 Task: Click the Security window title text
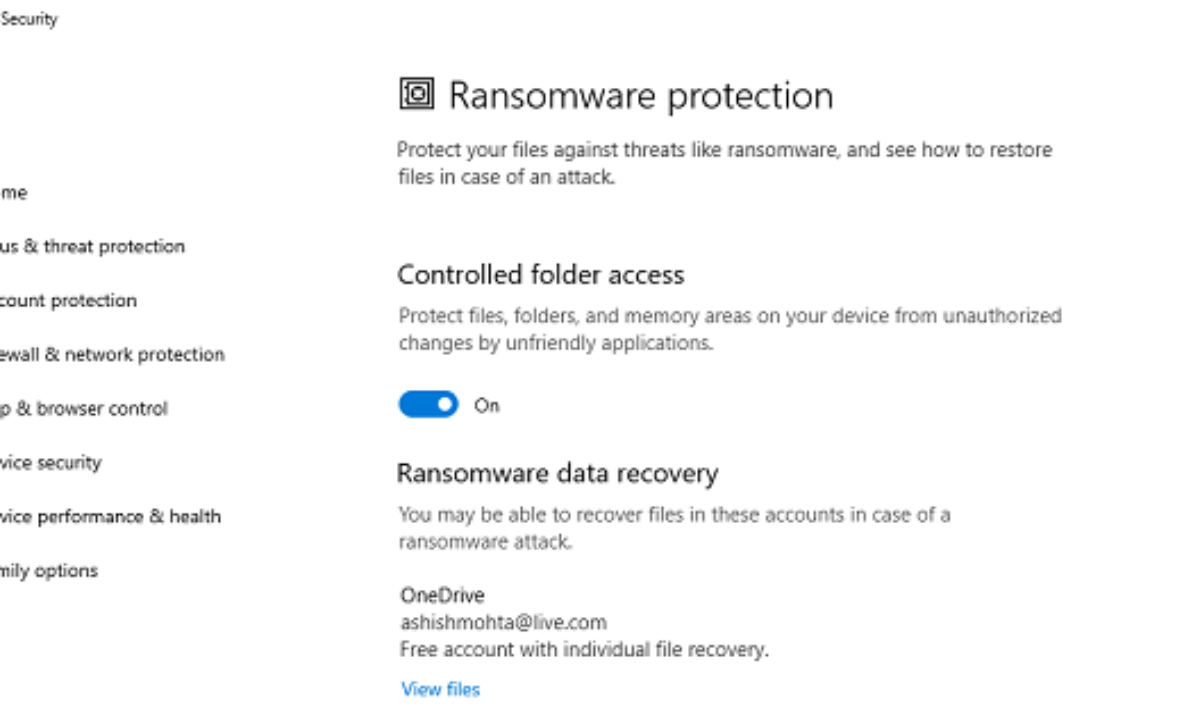point(29,19)
